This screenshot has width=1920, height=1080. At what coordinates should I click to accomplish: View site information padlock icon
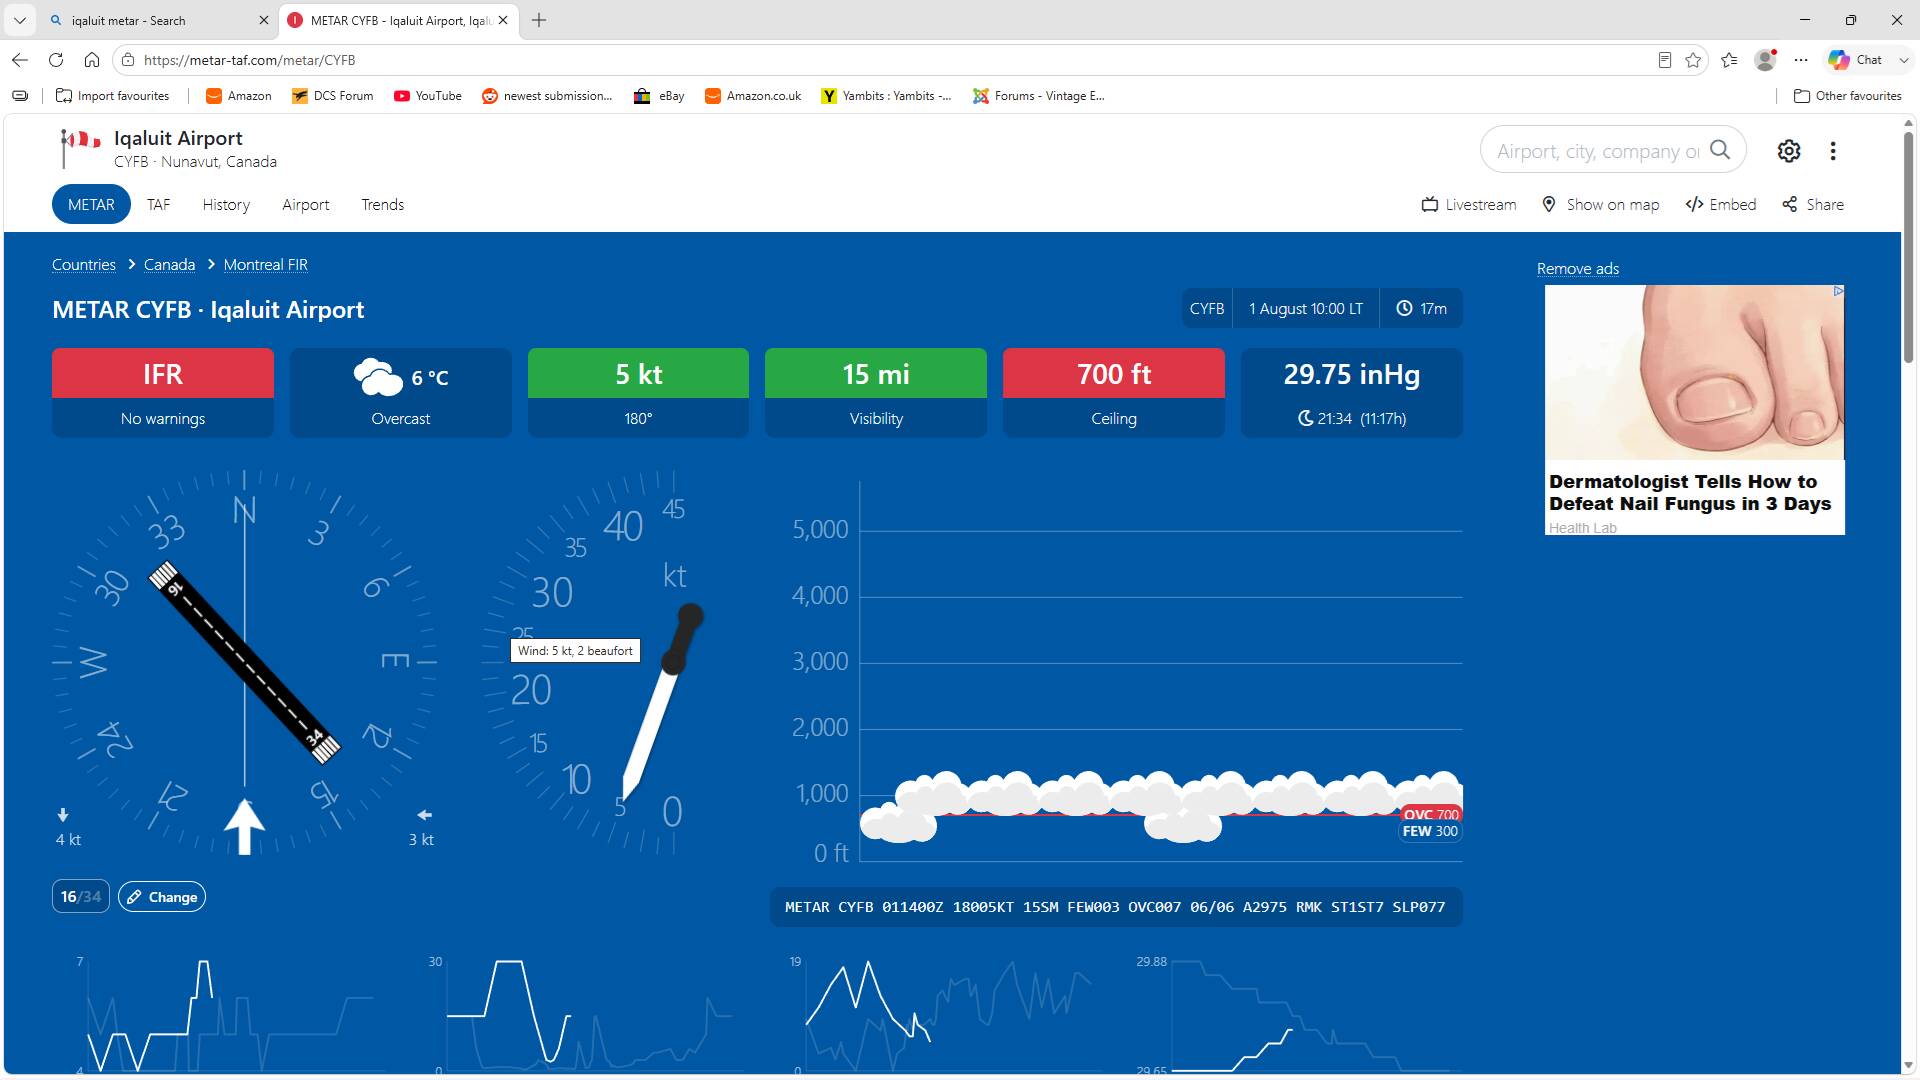(x=128, y=60)
